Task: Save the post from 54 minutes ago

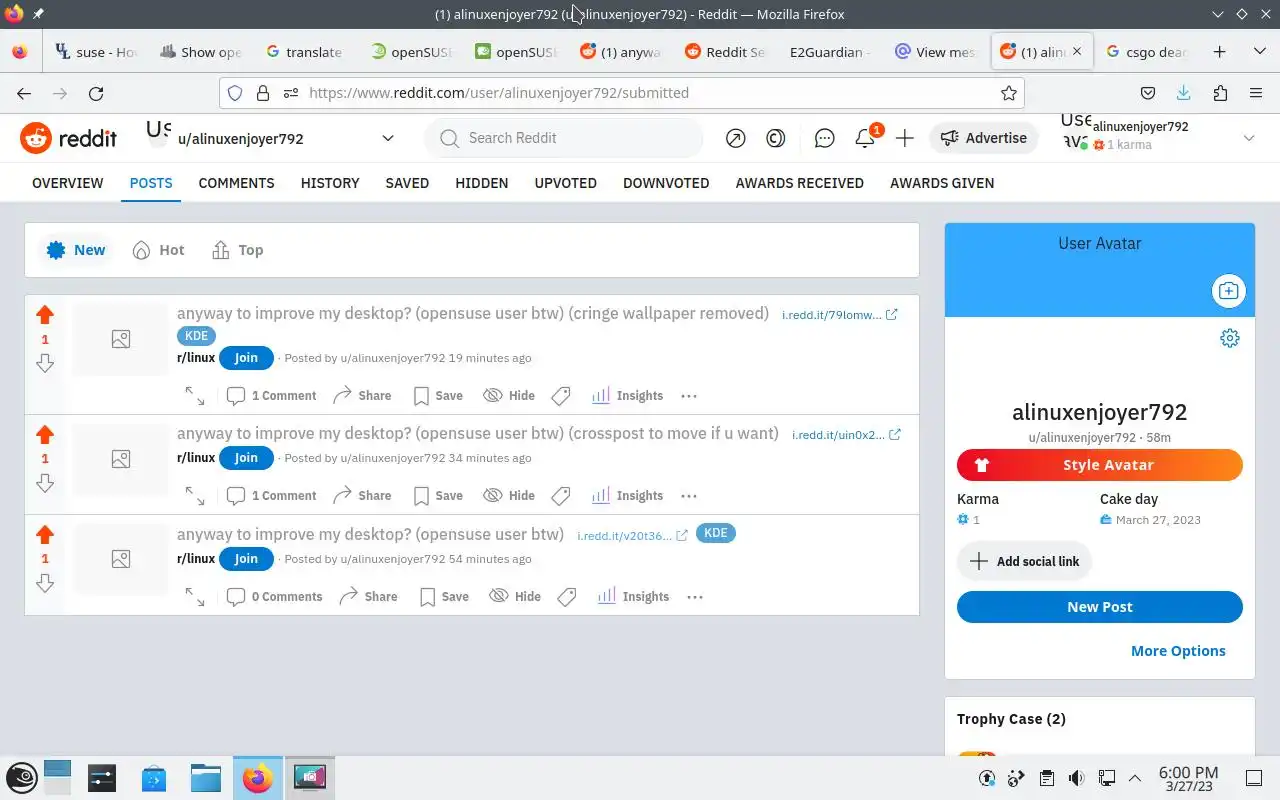Action: [444, 597]
